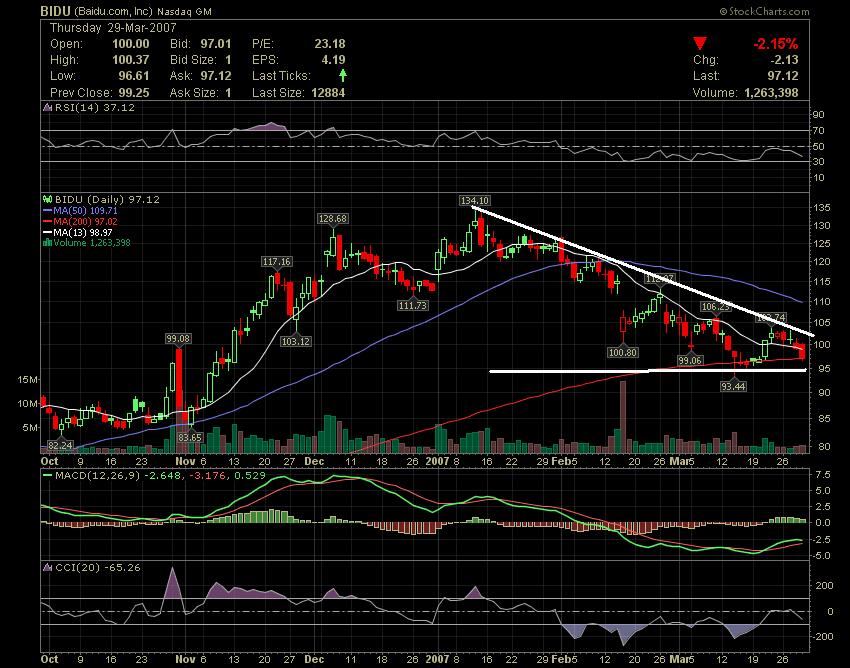Click the red down-triangle change indicator

700,43
